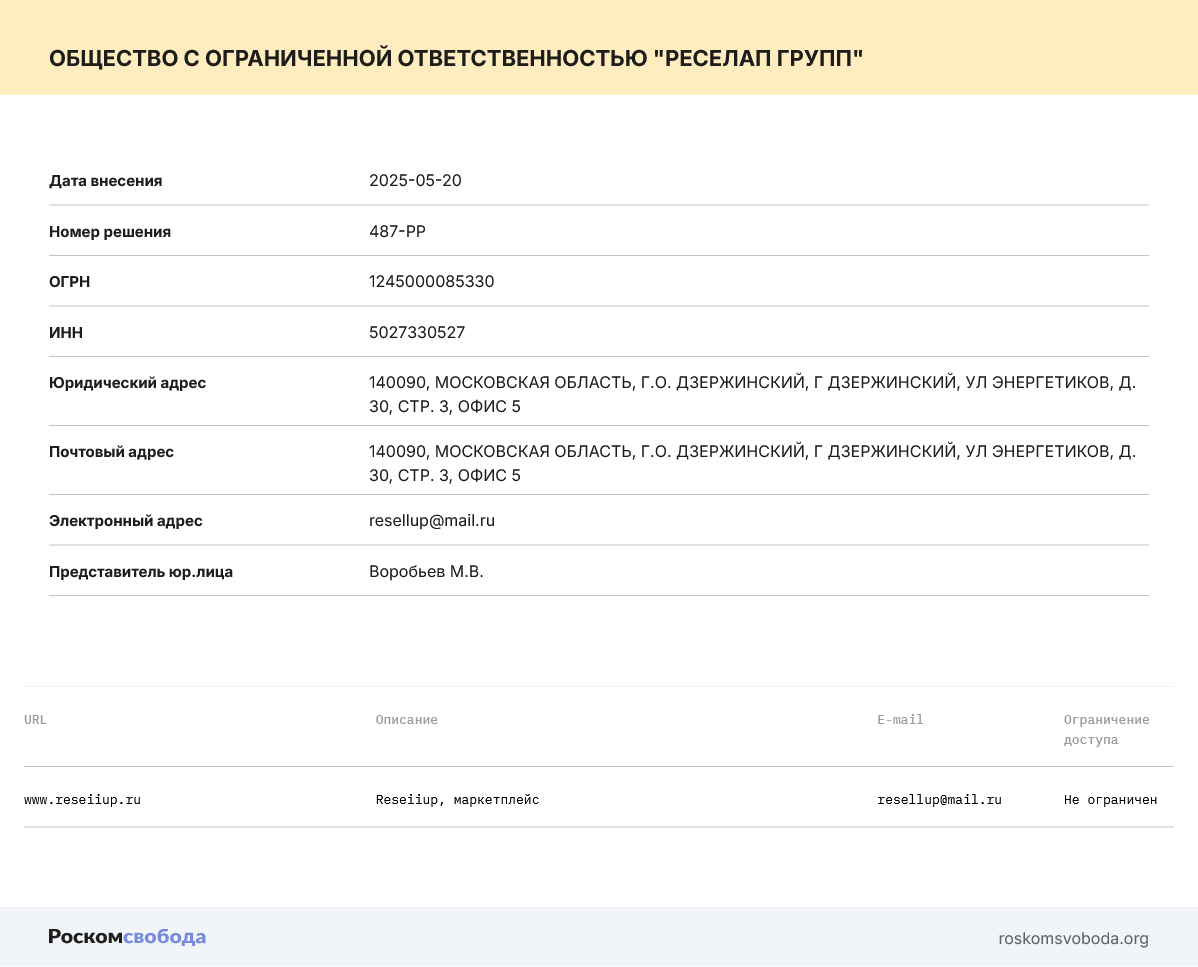The image size is (1198, 967).
Task: Click the Ограничение доступа column header
Action: [1106, 729]
